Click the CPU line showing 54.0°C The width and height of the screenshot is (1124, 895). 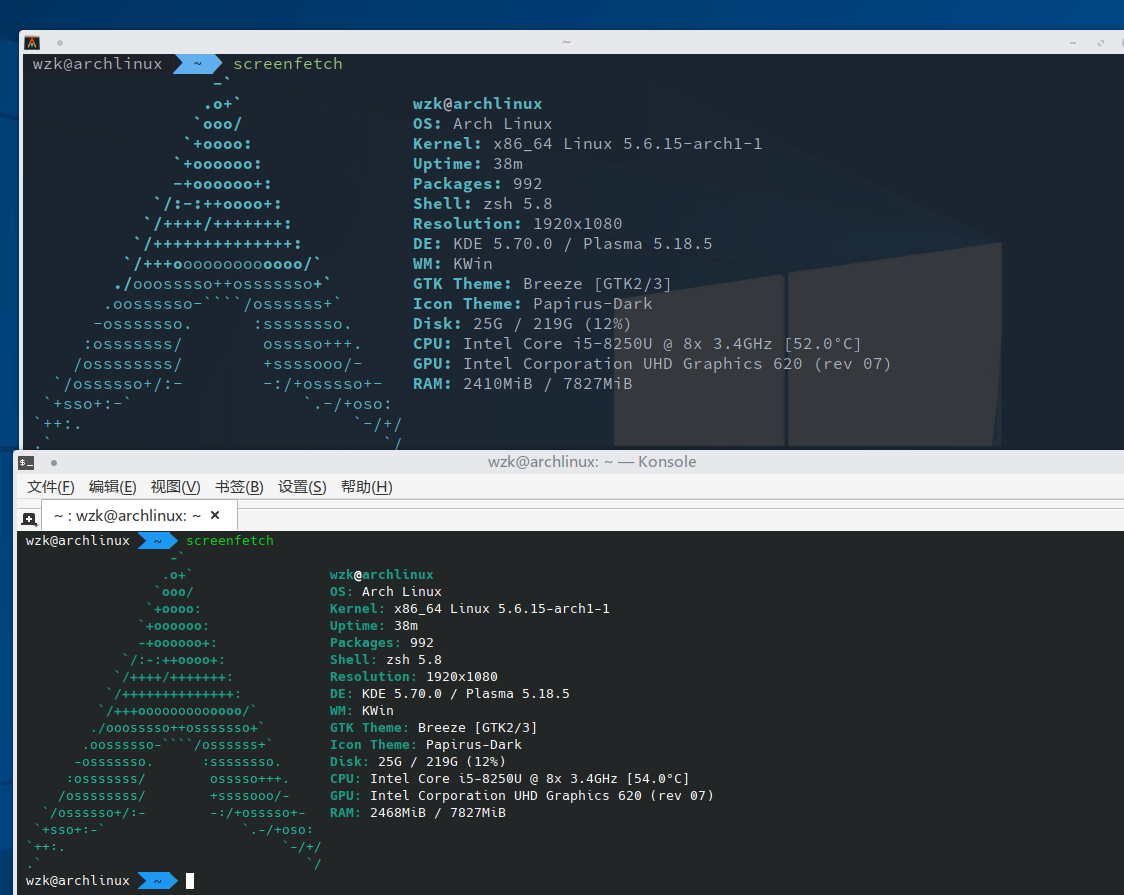point(510,779)
